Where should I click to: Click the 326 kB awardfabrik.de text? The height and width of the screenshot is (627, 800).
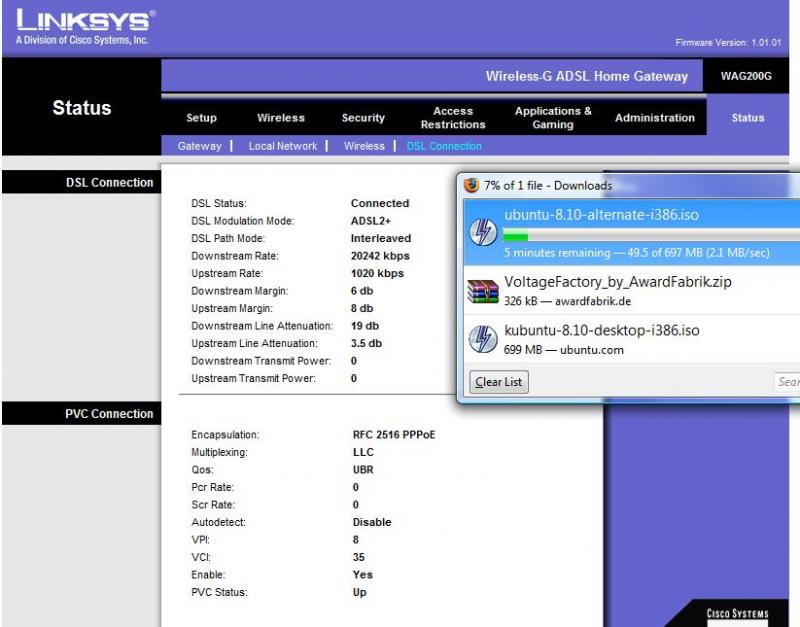coord(567,301)
